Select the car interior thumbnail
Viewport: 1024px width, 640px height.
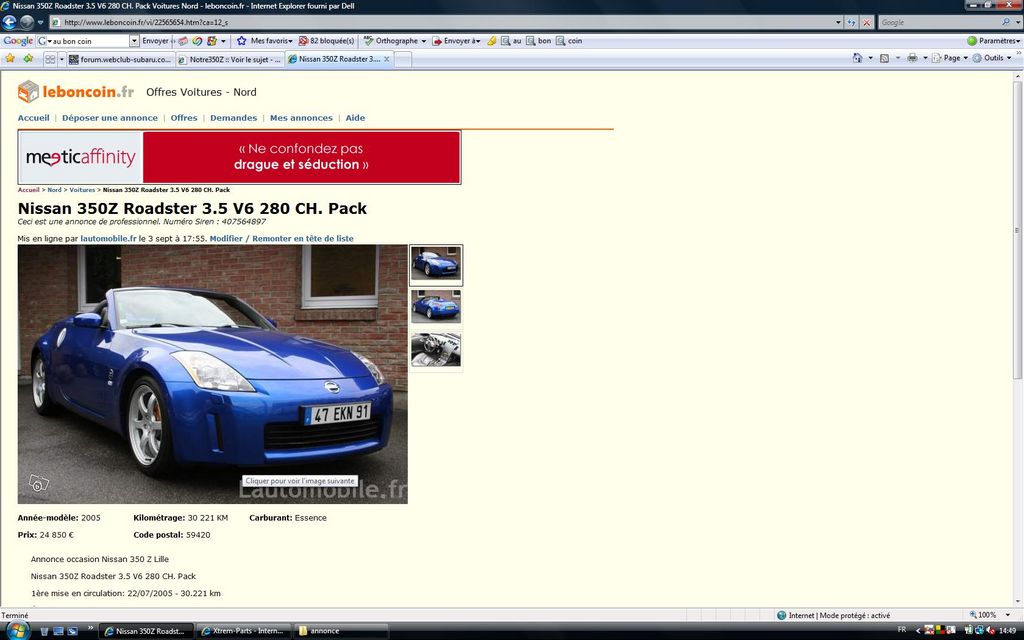click(x=436, y=350)
